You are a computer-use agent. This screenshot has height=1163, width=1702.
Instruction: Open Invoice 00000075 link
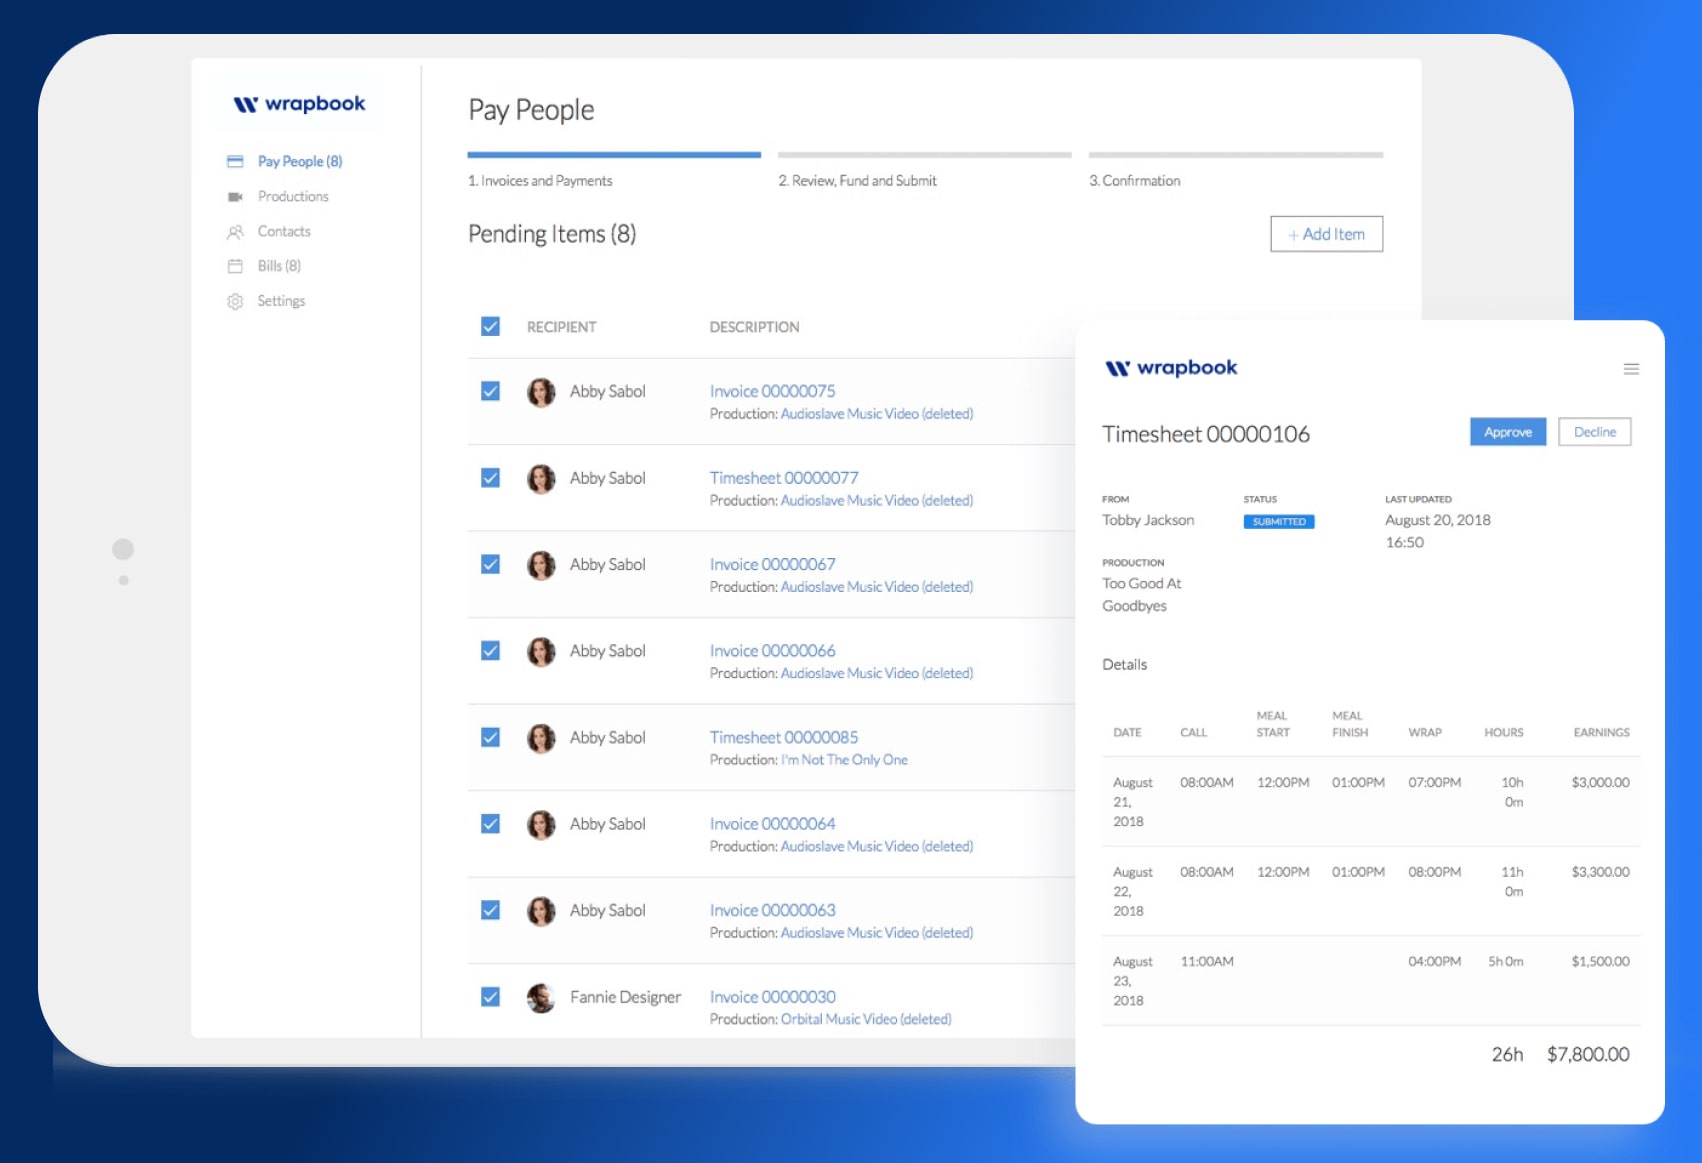pyautogui.click(x=771, y=391)
